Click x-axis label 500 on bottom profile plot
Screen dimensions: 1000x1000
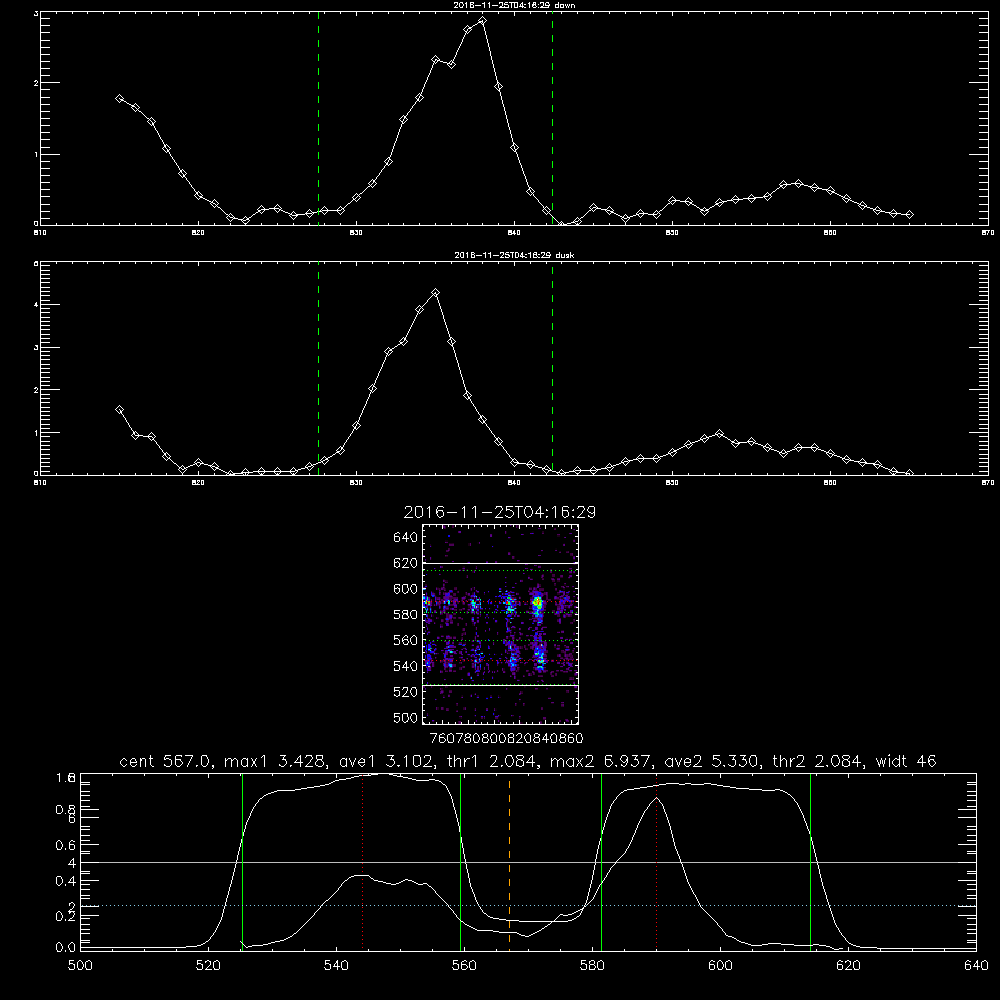point(80,965)
